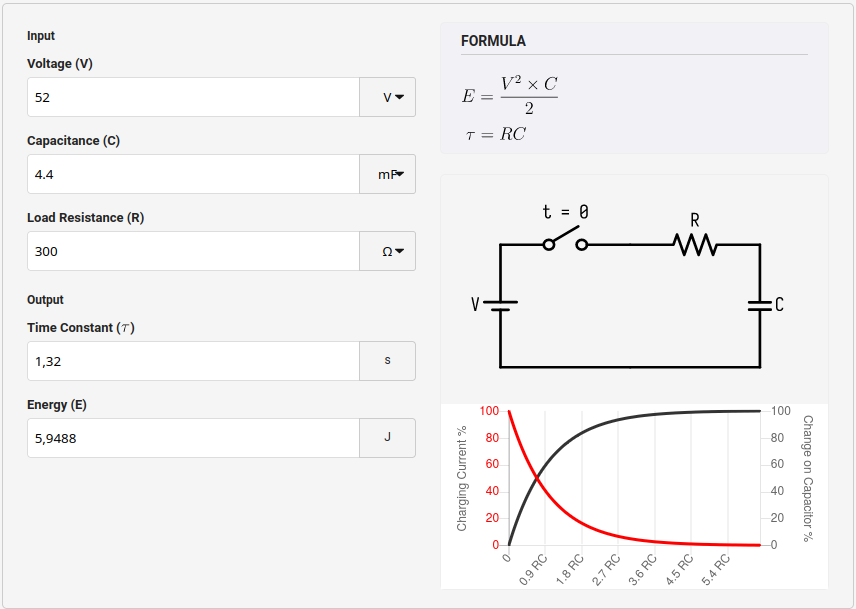The width and height of the screenshot is (856, 609).
Task: Click the 'Charging Current %' axis label
Action: click(x=462, y=478)
